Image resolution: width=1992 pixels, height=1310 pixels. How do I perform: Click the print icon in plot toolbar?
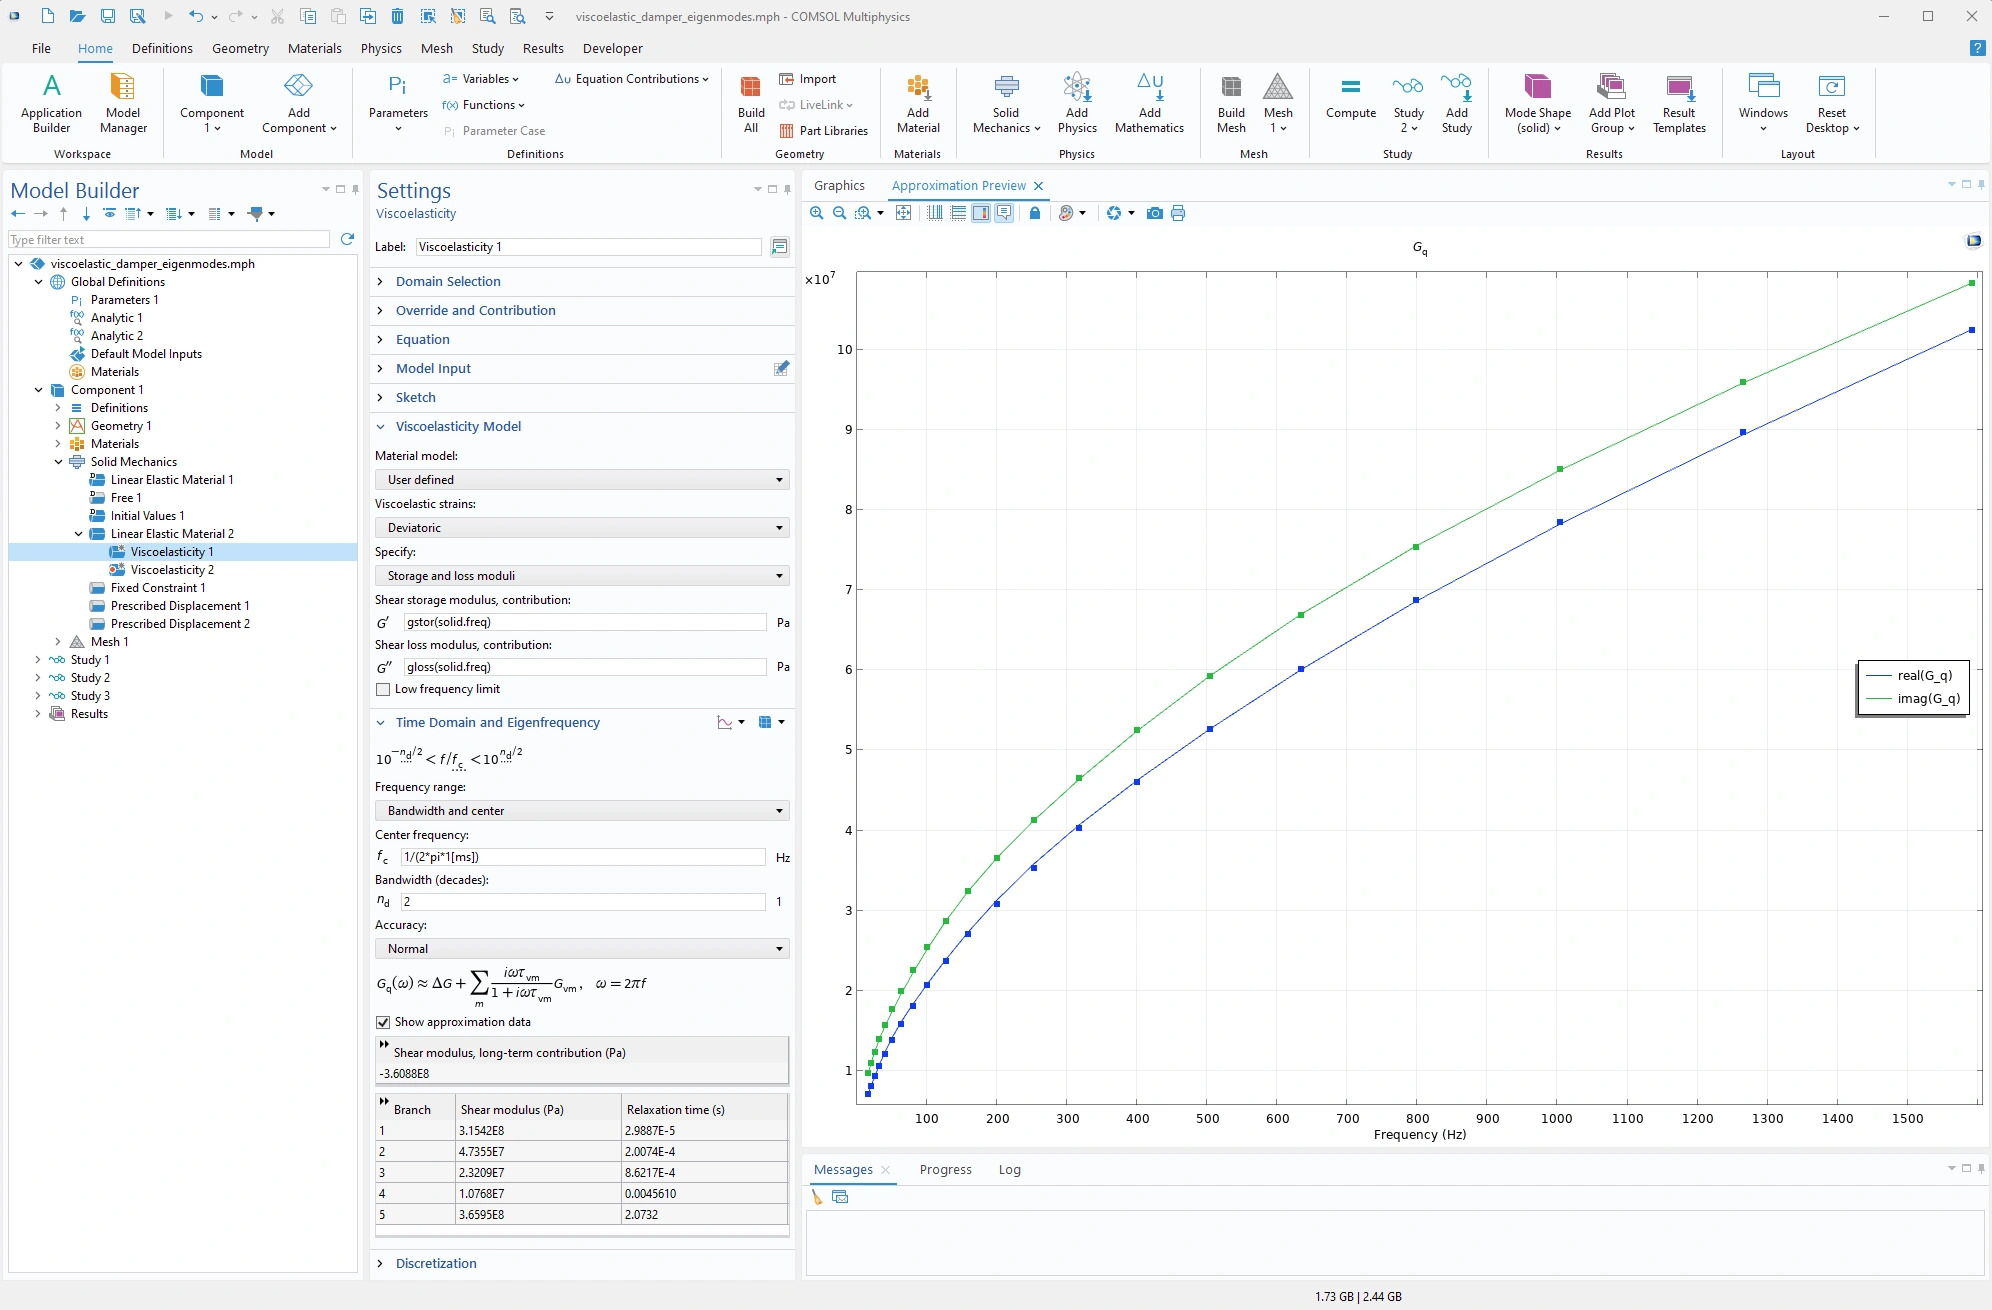click(x=1178, y=213)
